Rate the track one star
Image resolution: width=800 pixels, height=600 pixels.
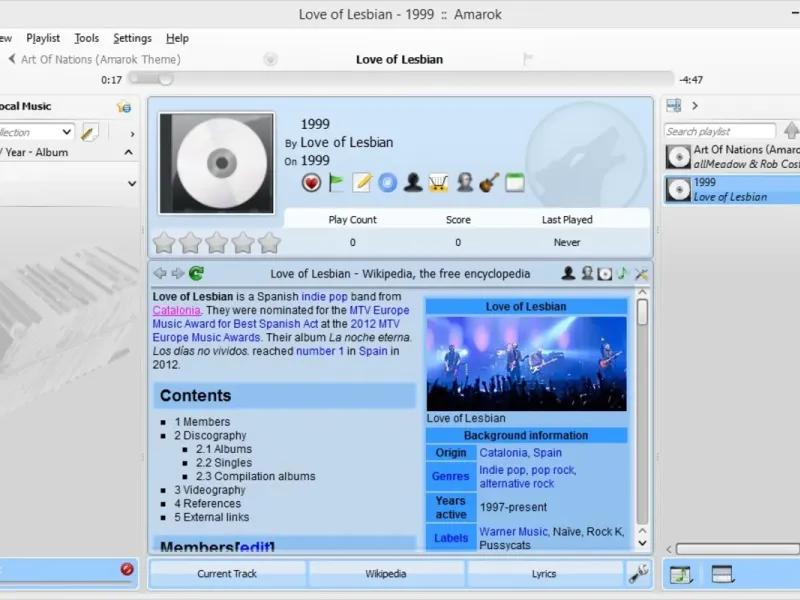point(164,243)
